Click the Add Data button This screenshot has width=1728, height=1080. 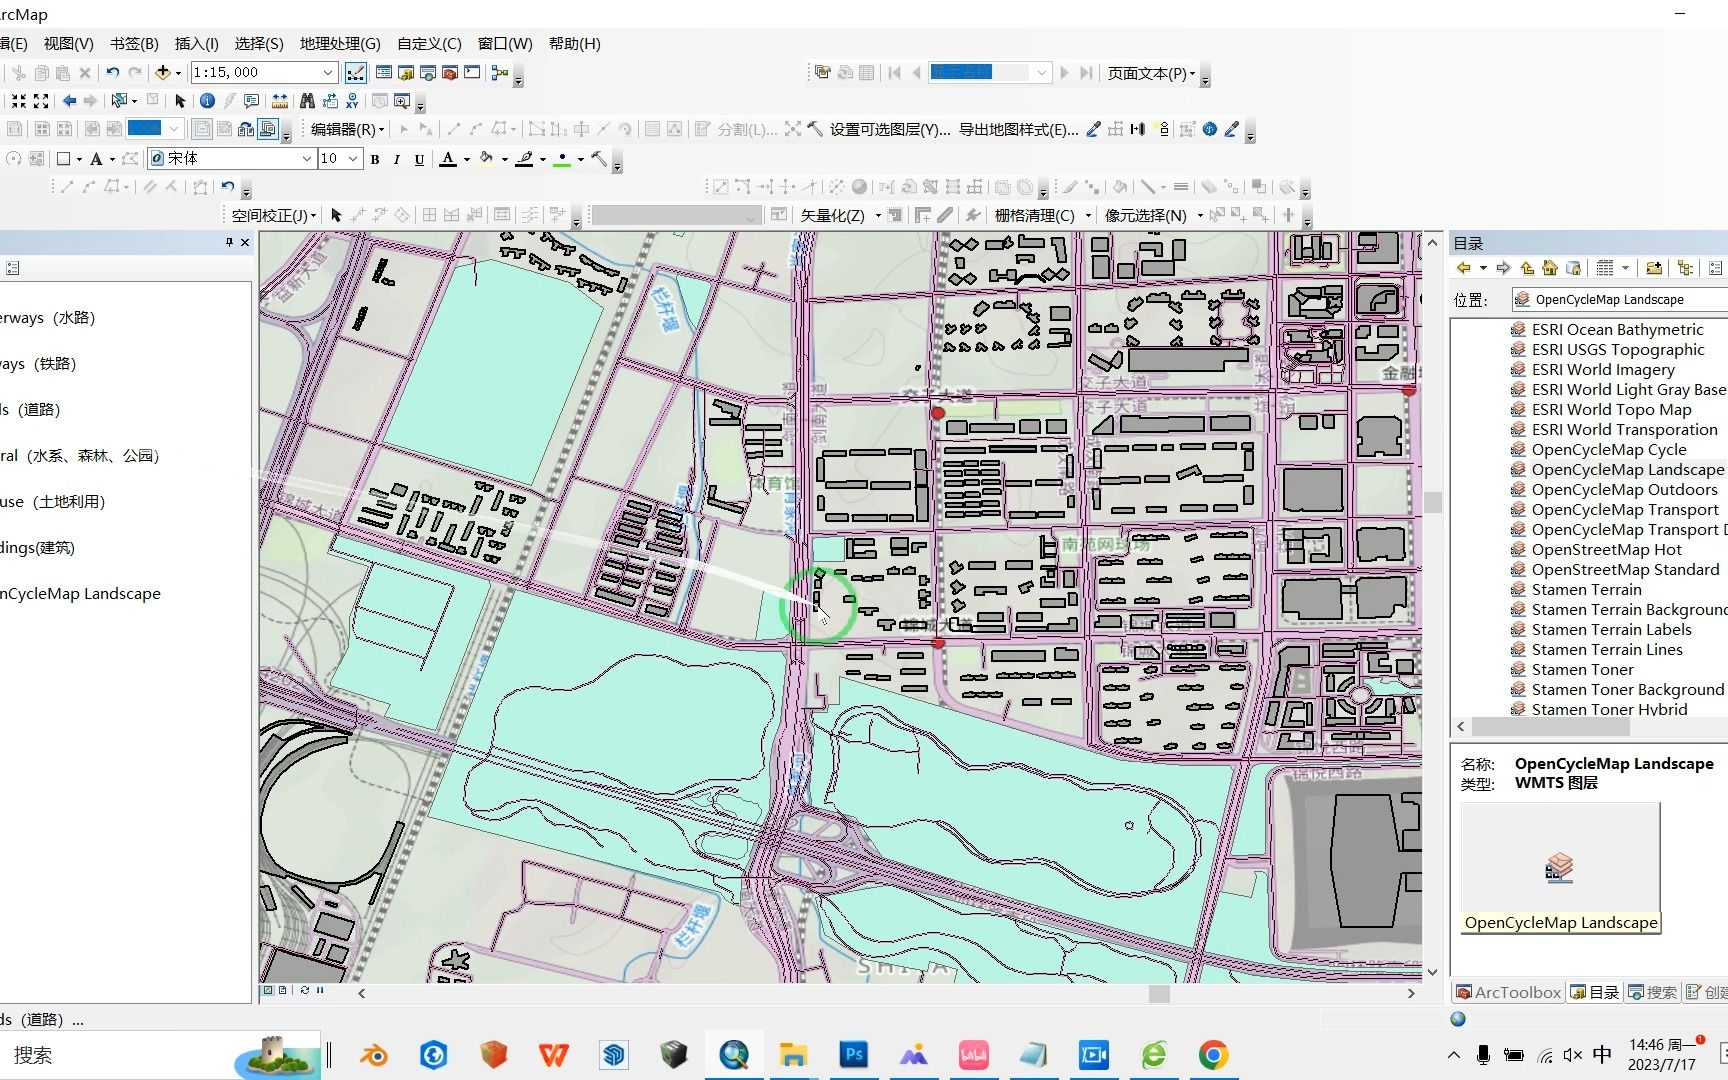pyautogui.click(x=162, y=72)
